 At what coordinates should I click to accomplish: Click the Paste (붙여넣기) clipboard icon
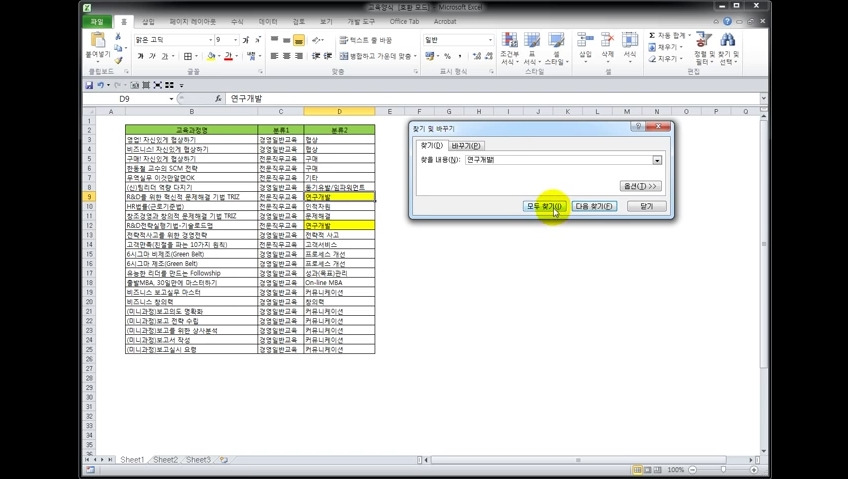(98, 40)
